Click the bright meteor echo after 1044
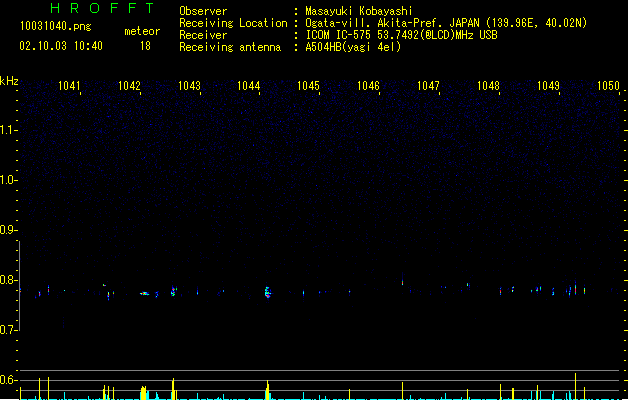 point(268,292)
